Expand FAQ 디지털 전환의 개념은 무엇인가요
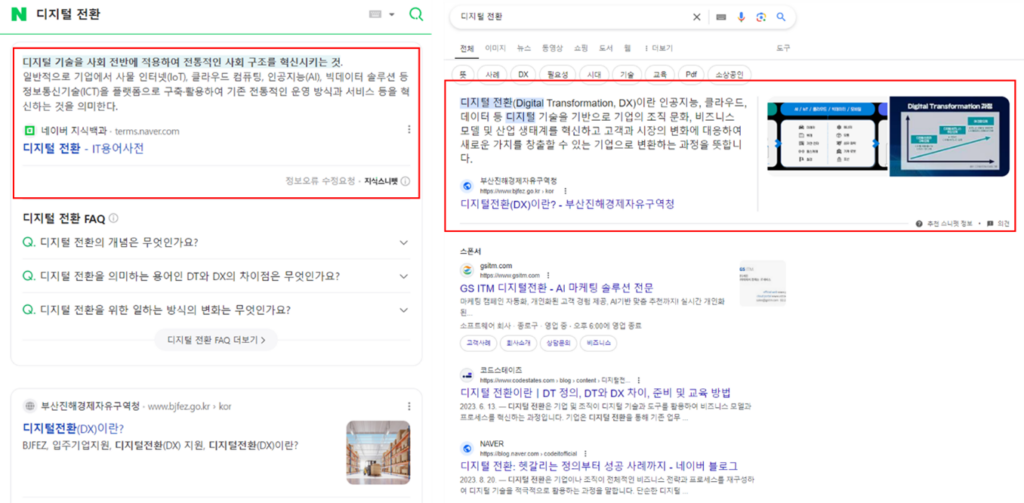This screenshot has height=503, width=1024. click(216, 242)
